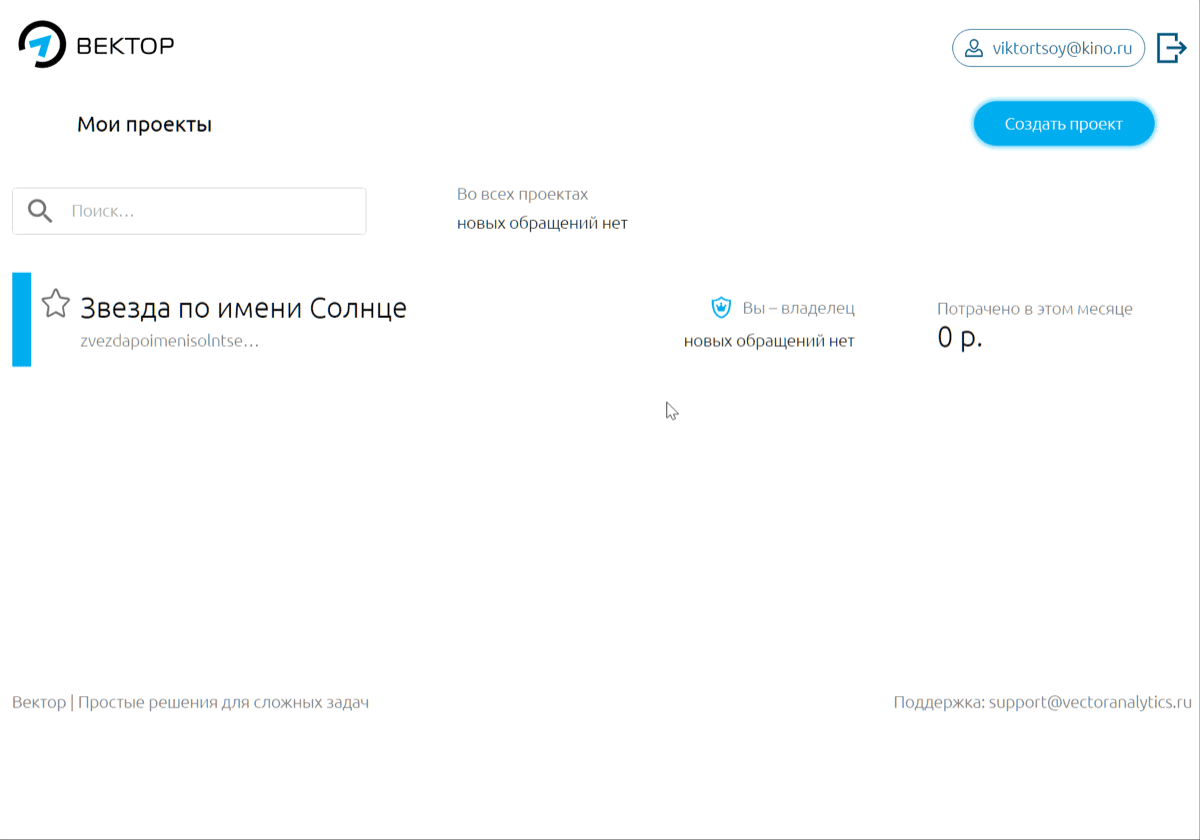Screen dimensions: 1200x840
Task: Click the 0 р. monthly spending amount
Action: tap(959, 338)
